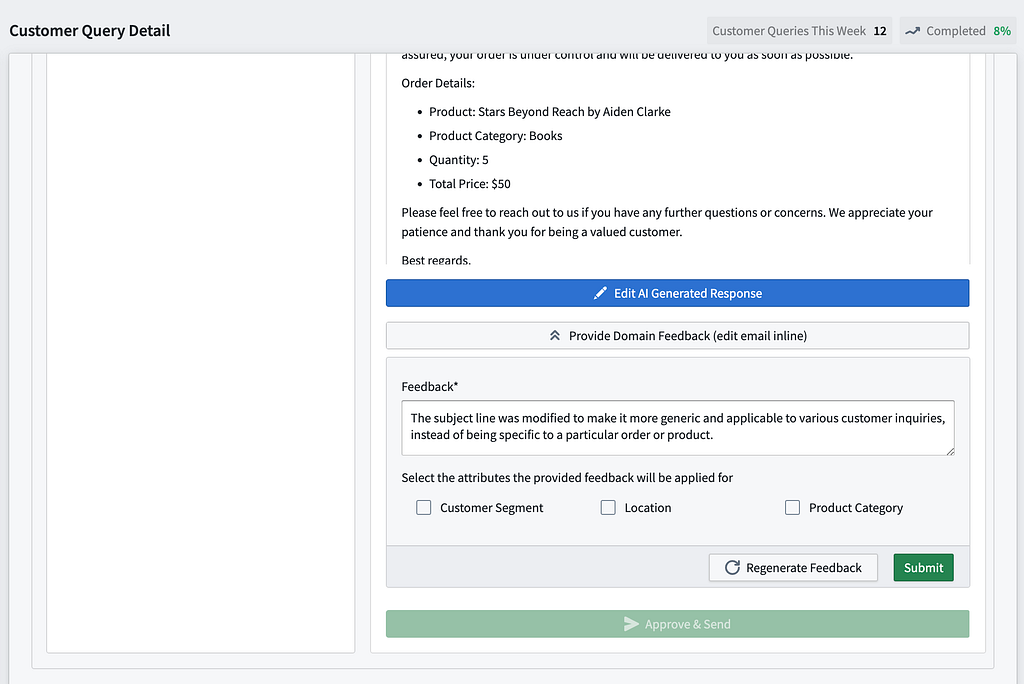Select the Customer Queries This Week badge
1024x684 pixels.
(799, 31)
